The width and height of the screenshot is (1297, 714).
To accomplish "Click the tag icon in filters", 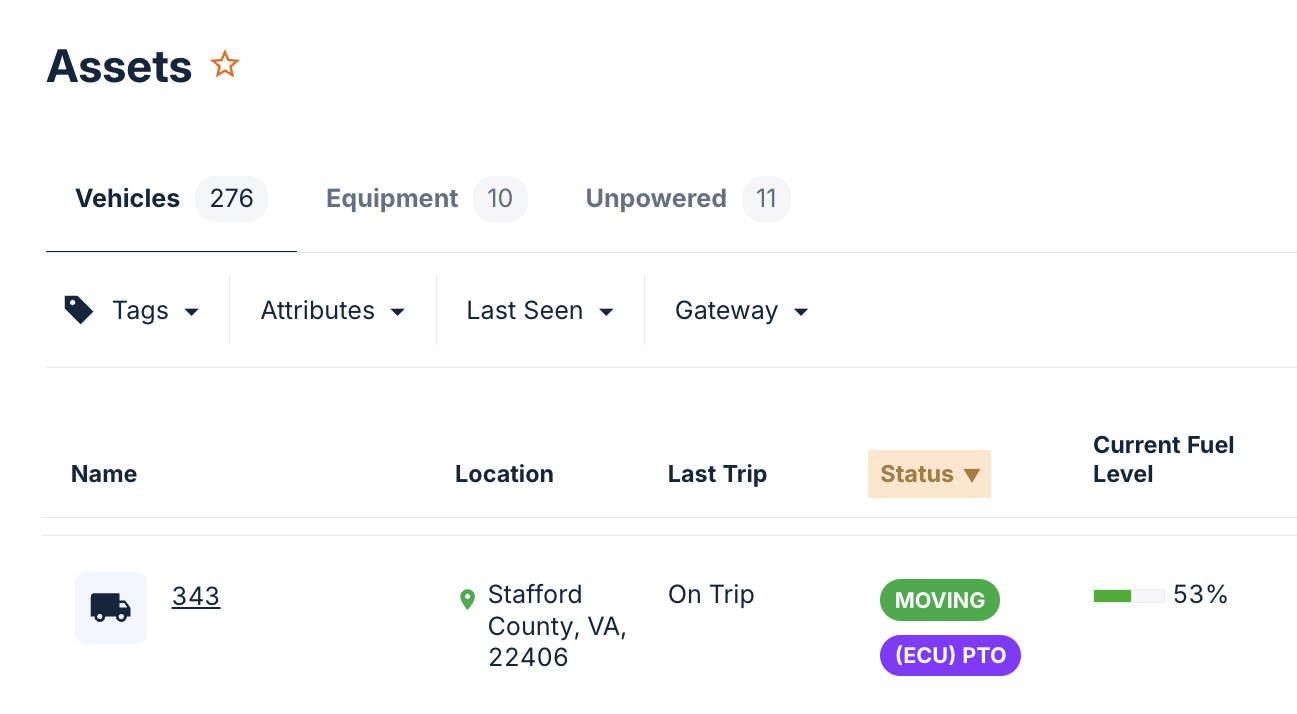I will click(x=79, y=310).
